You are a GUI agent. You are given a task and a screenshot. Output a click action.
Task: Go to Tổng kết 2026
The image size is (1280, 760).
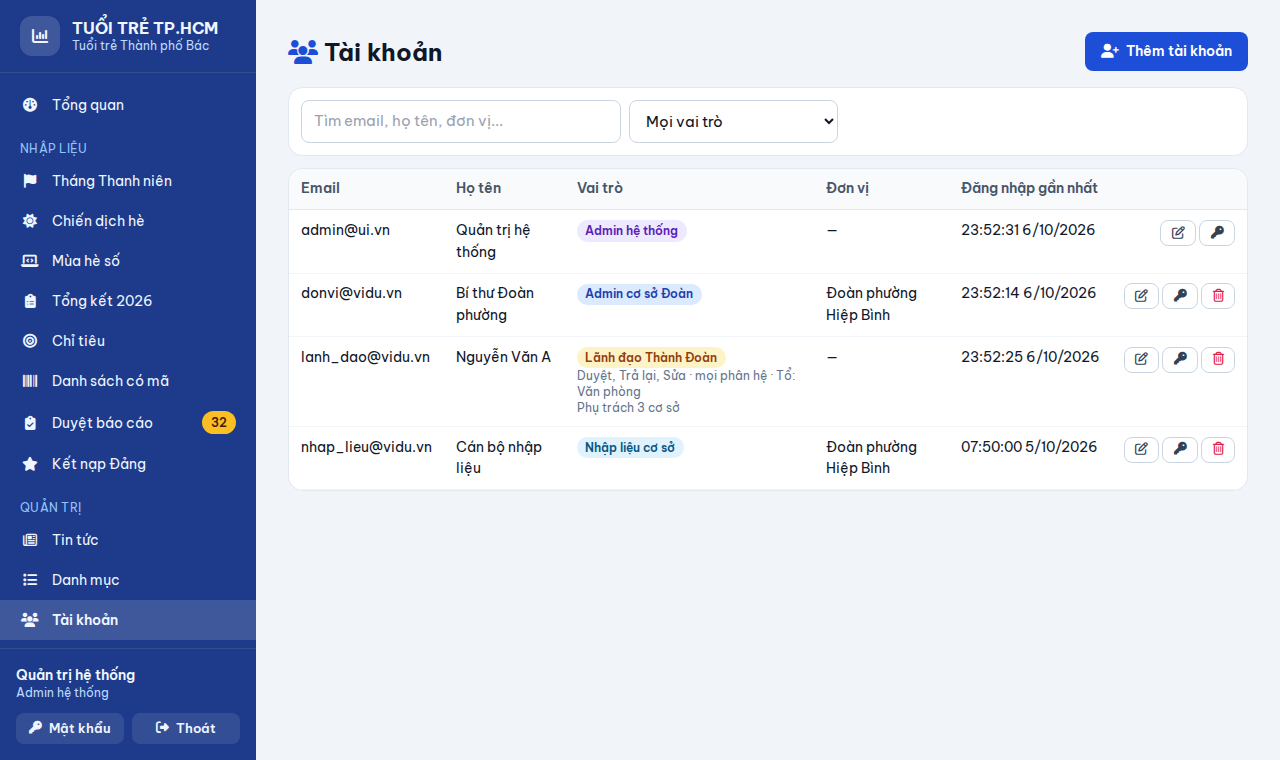(128, 301)
